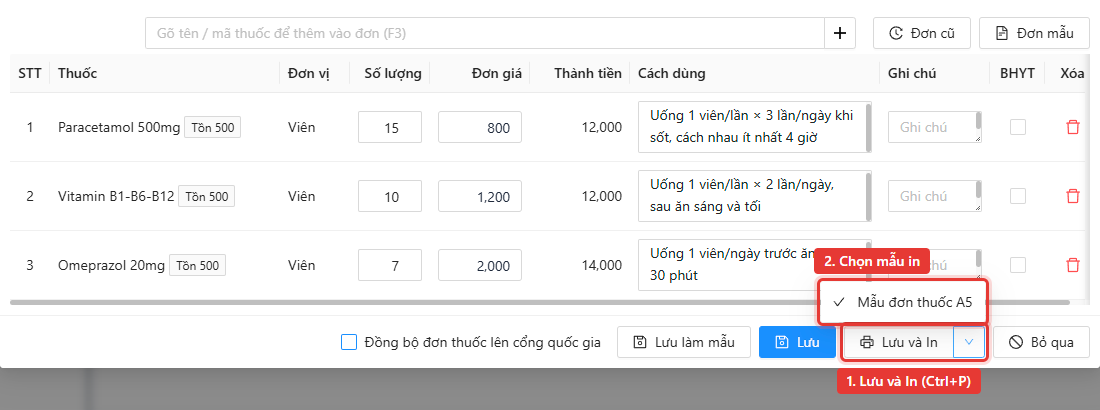The image size is (1100, 410).
Task: Save the prescription with Lưu
Action: [798, 342]
